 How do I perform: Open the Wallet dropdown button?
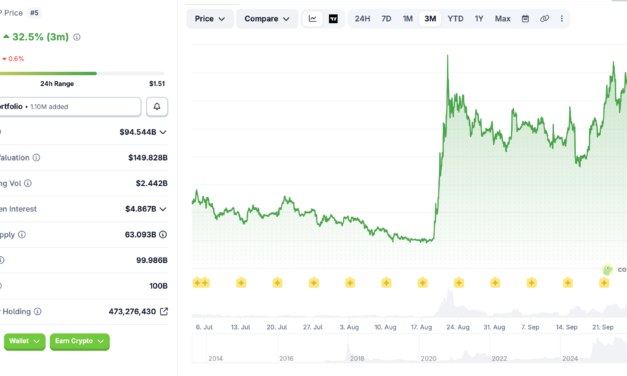pos(25,342)
